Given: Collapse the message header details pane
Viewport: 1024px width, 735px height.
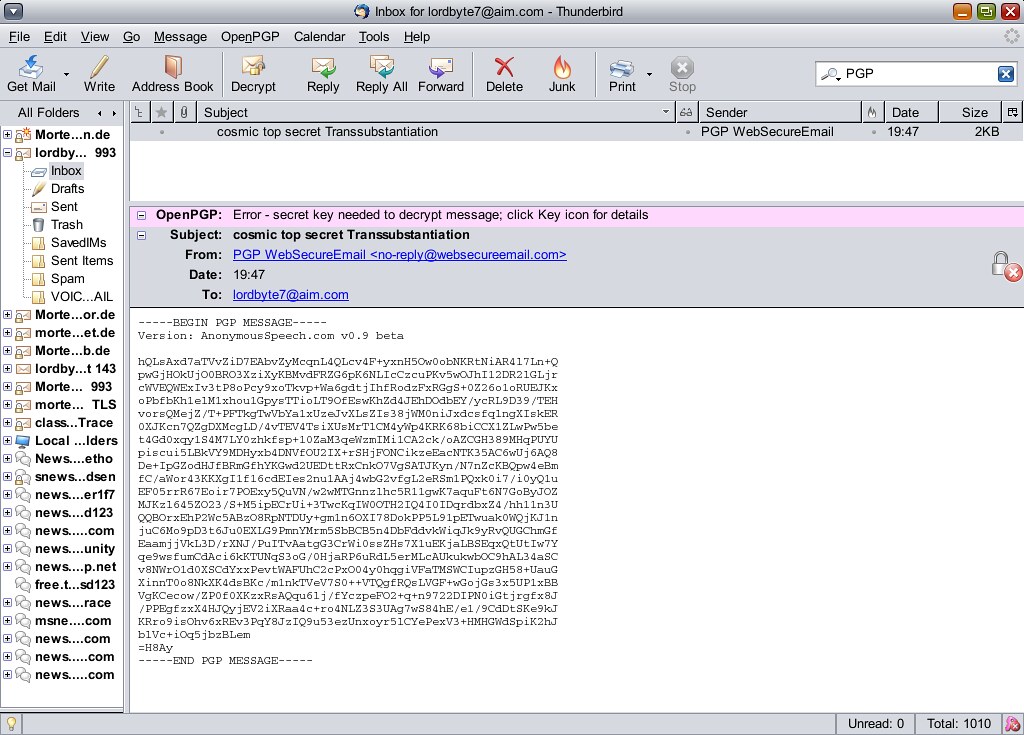Looking at the screenshot, I should (x=139, y=235).
